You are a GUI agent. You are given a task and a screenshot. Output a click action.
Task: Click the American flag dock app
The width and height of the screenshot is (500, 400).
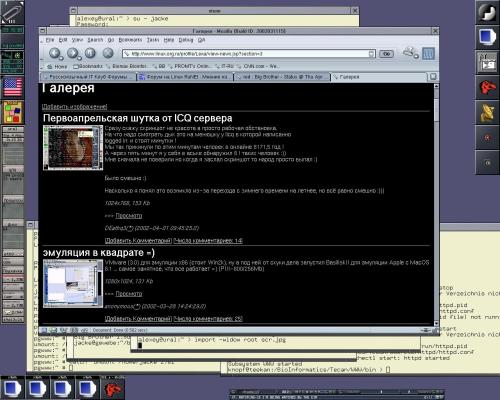click(12, 87)
